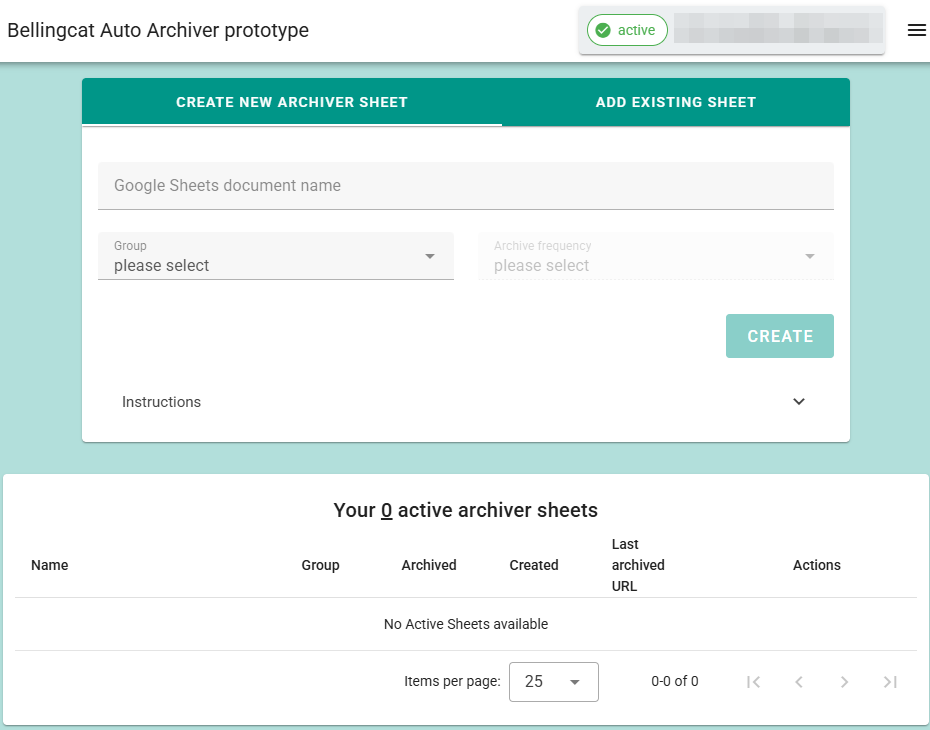
Task: Open the hamburger menu icon
Action: click(916, 30)
